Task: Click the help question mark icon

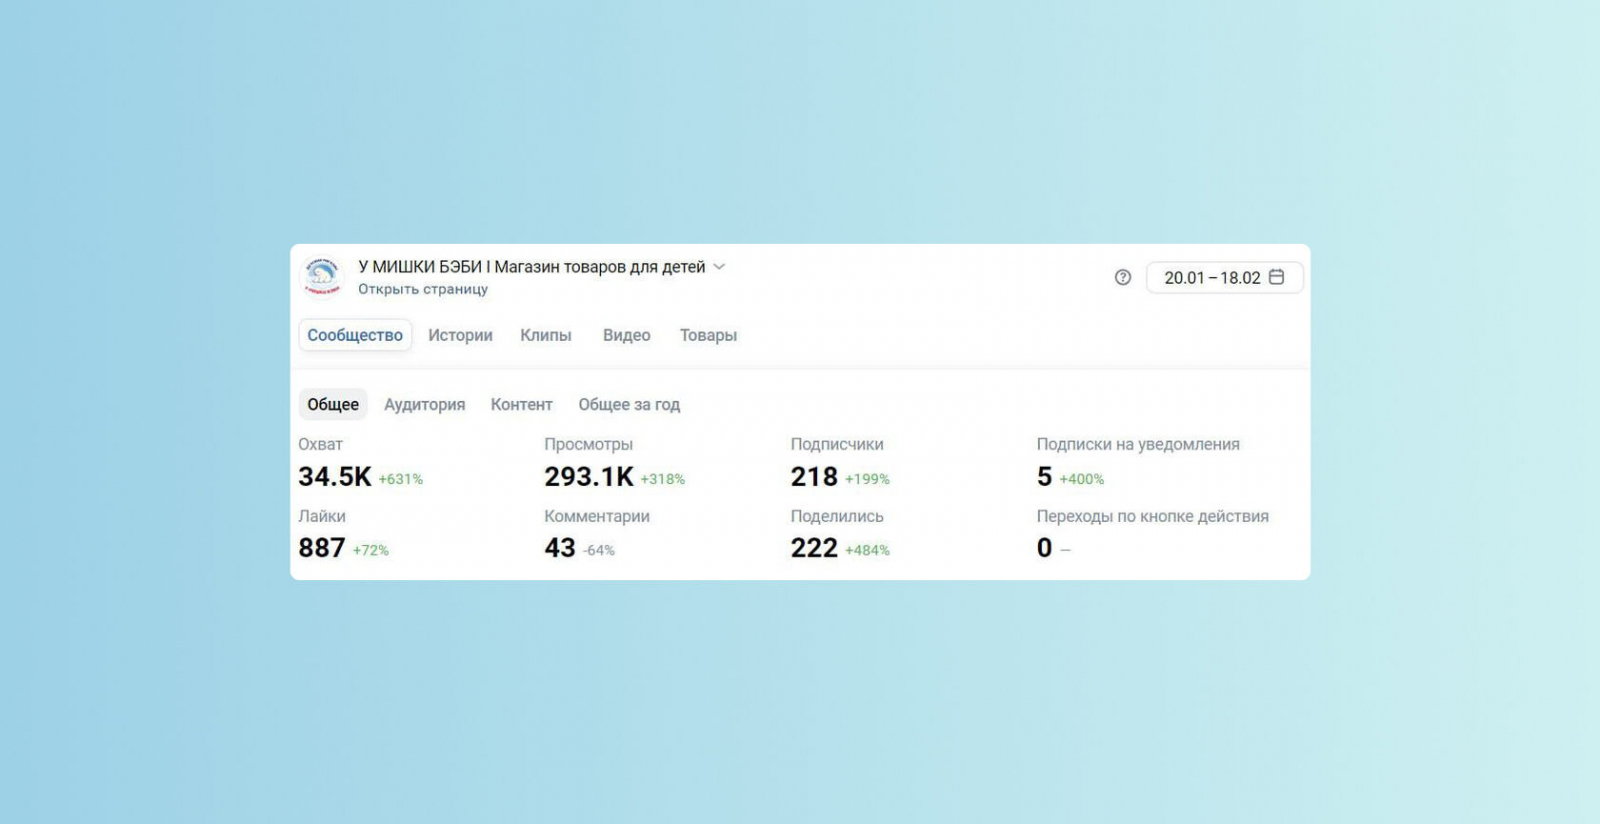Action: pyautogui.click(x=1123, y=277)
